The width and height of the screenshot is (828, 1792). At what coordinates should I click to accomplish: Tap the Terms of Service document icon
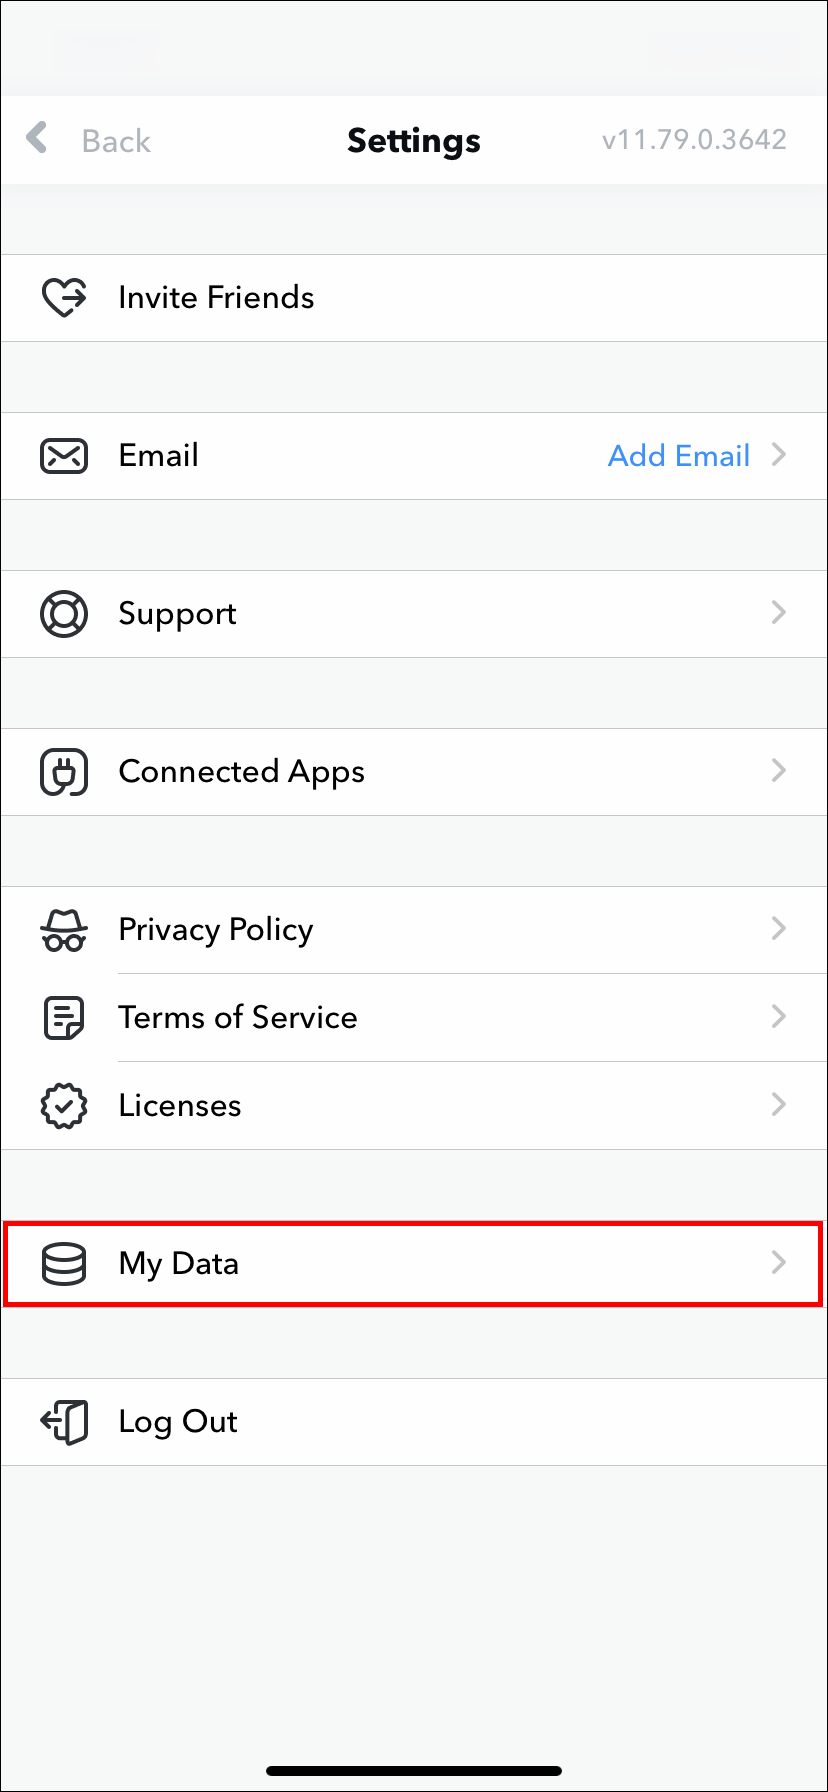(64, 1018)
